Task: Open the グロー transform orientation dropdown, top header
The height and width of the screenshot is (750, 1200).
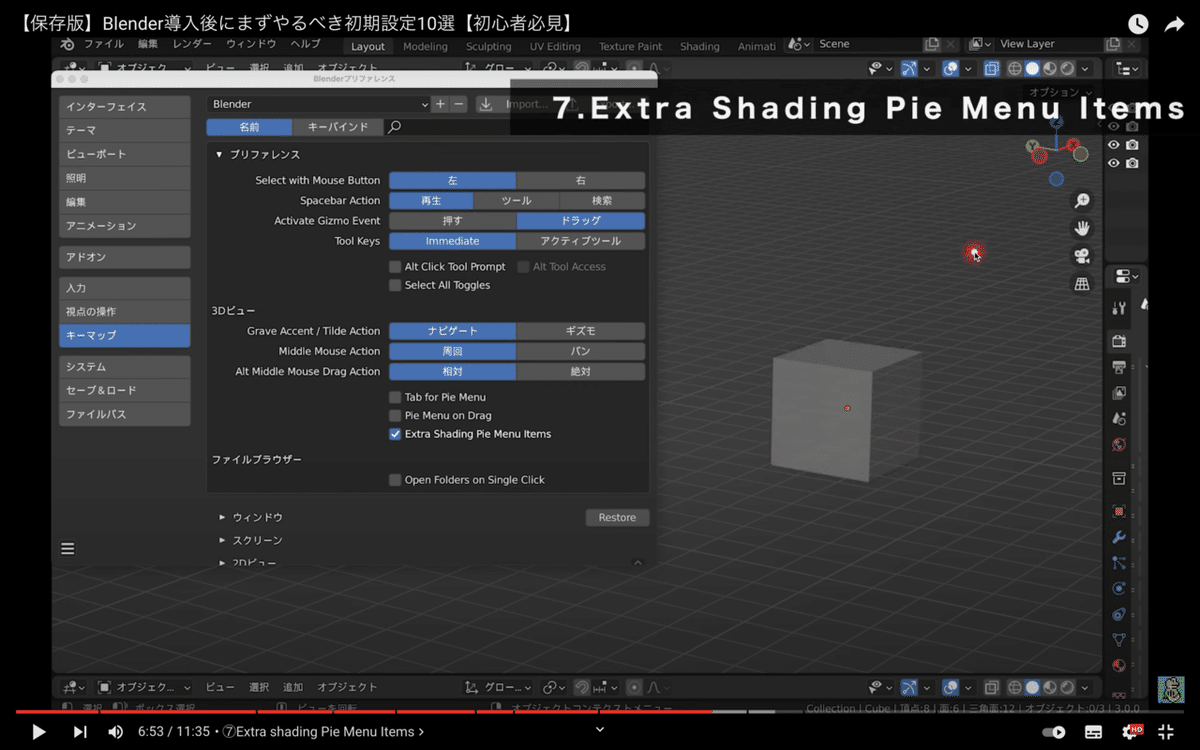Action: 500,69
